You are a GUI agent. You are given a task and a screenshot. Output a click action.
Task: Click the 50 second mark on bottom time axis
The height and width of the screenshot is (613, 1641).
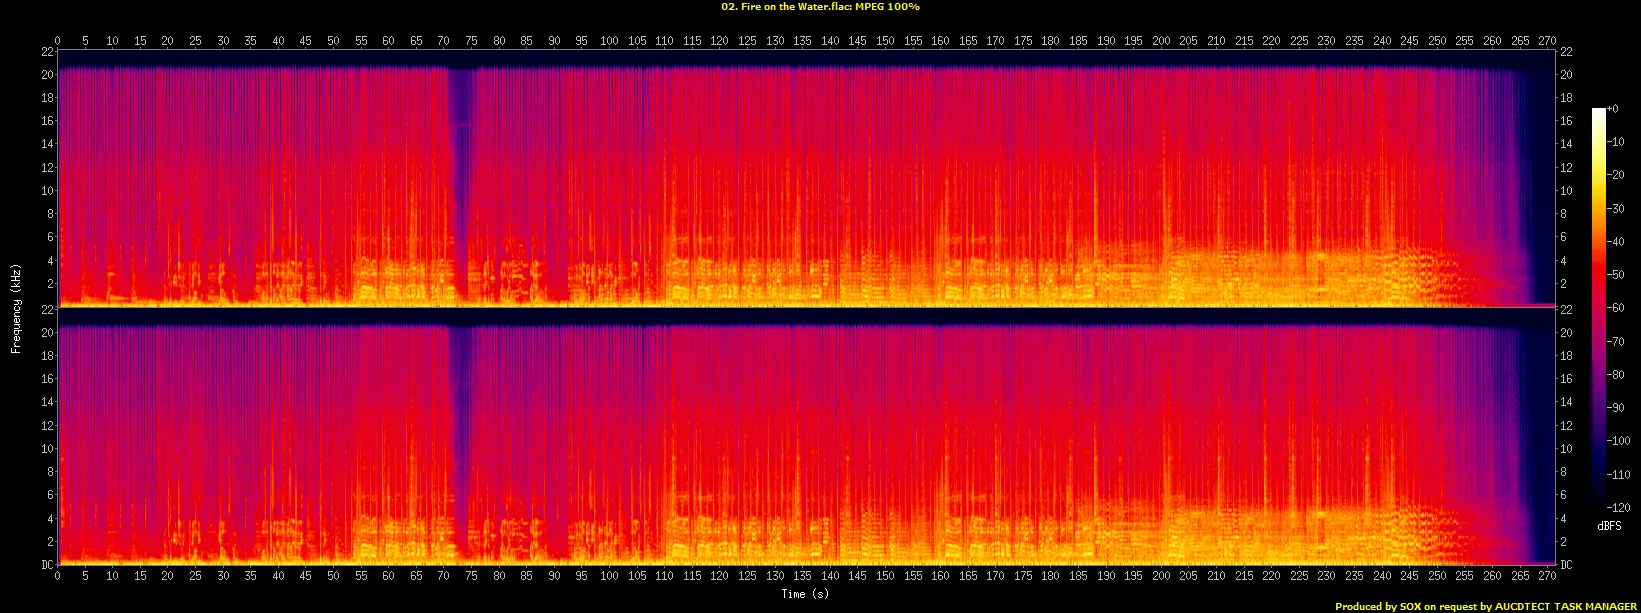click(333, 576)
